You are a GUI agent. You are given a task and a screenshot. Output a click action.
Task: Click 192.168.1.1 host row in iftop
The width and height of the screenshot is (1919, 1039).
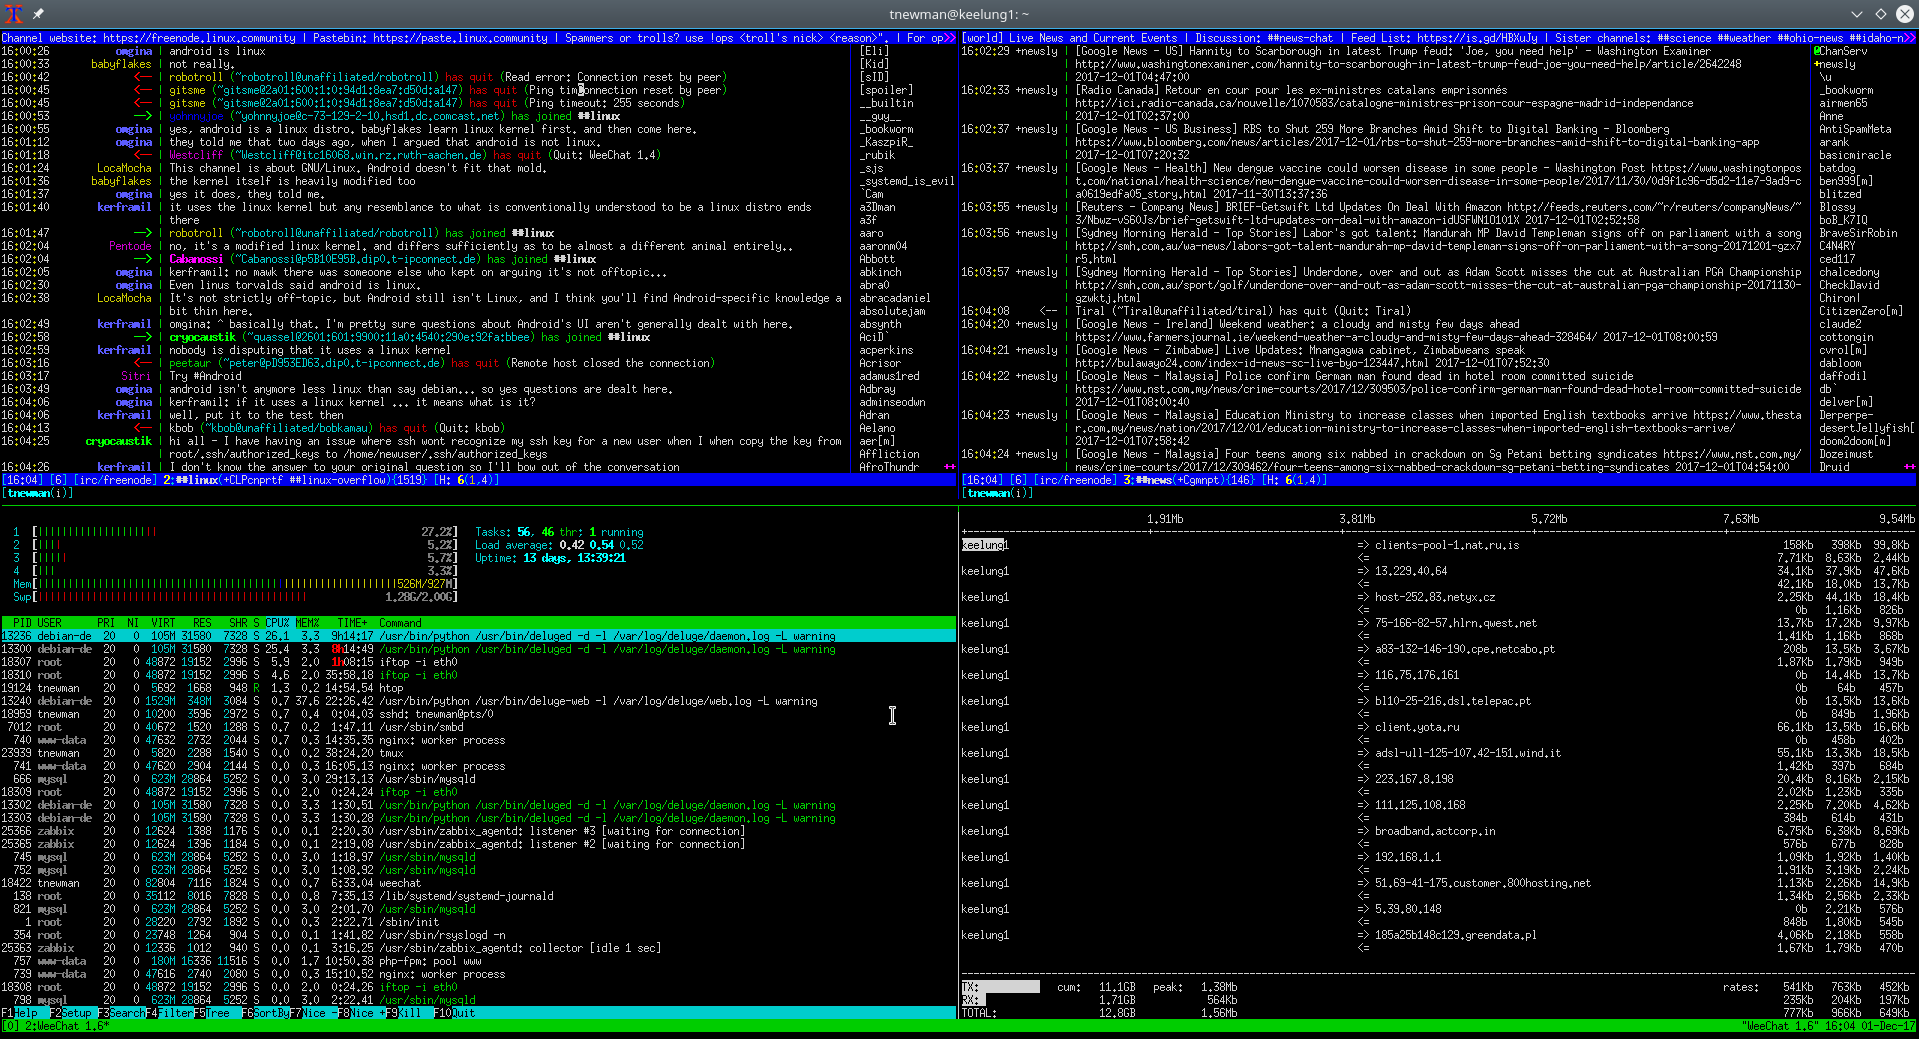pos(1408,857)
